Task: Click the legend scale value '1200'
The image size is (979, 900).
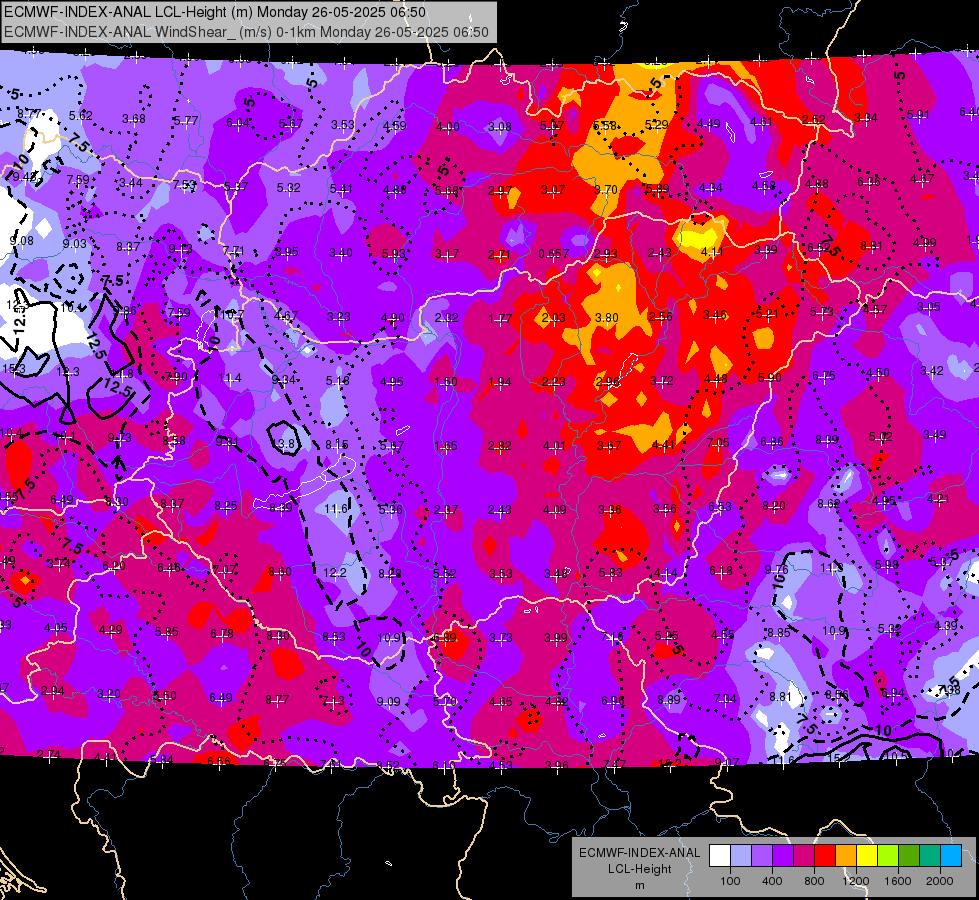Action: tap(856, 881)
